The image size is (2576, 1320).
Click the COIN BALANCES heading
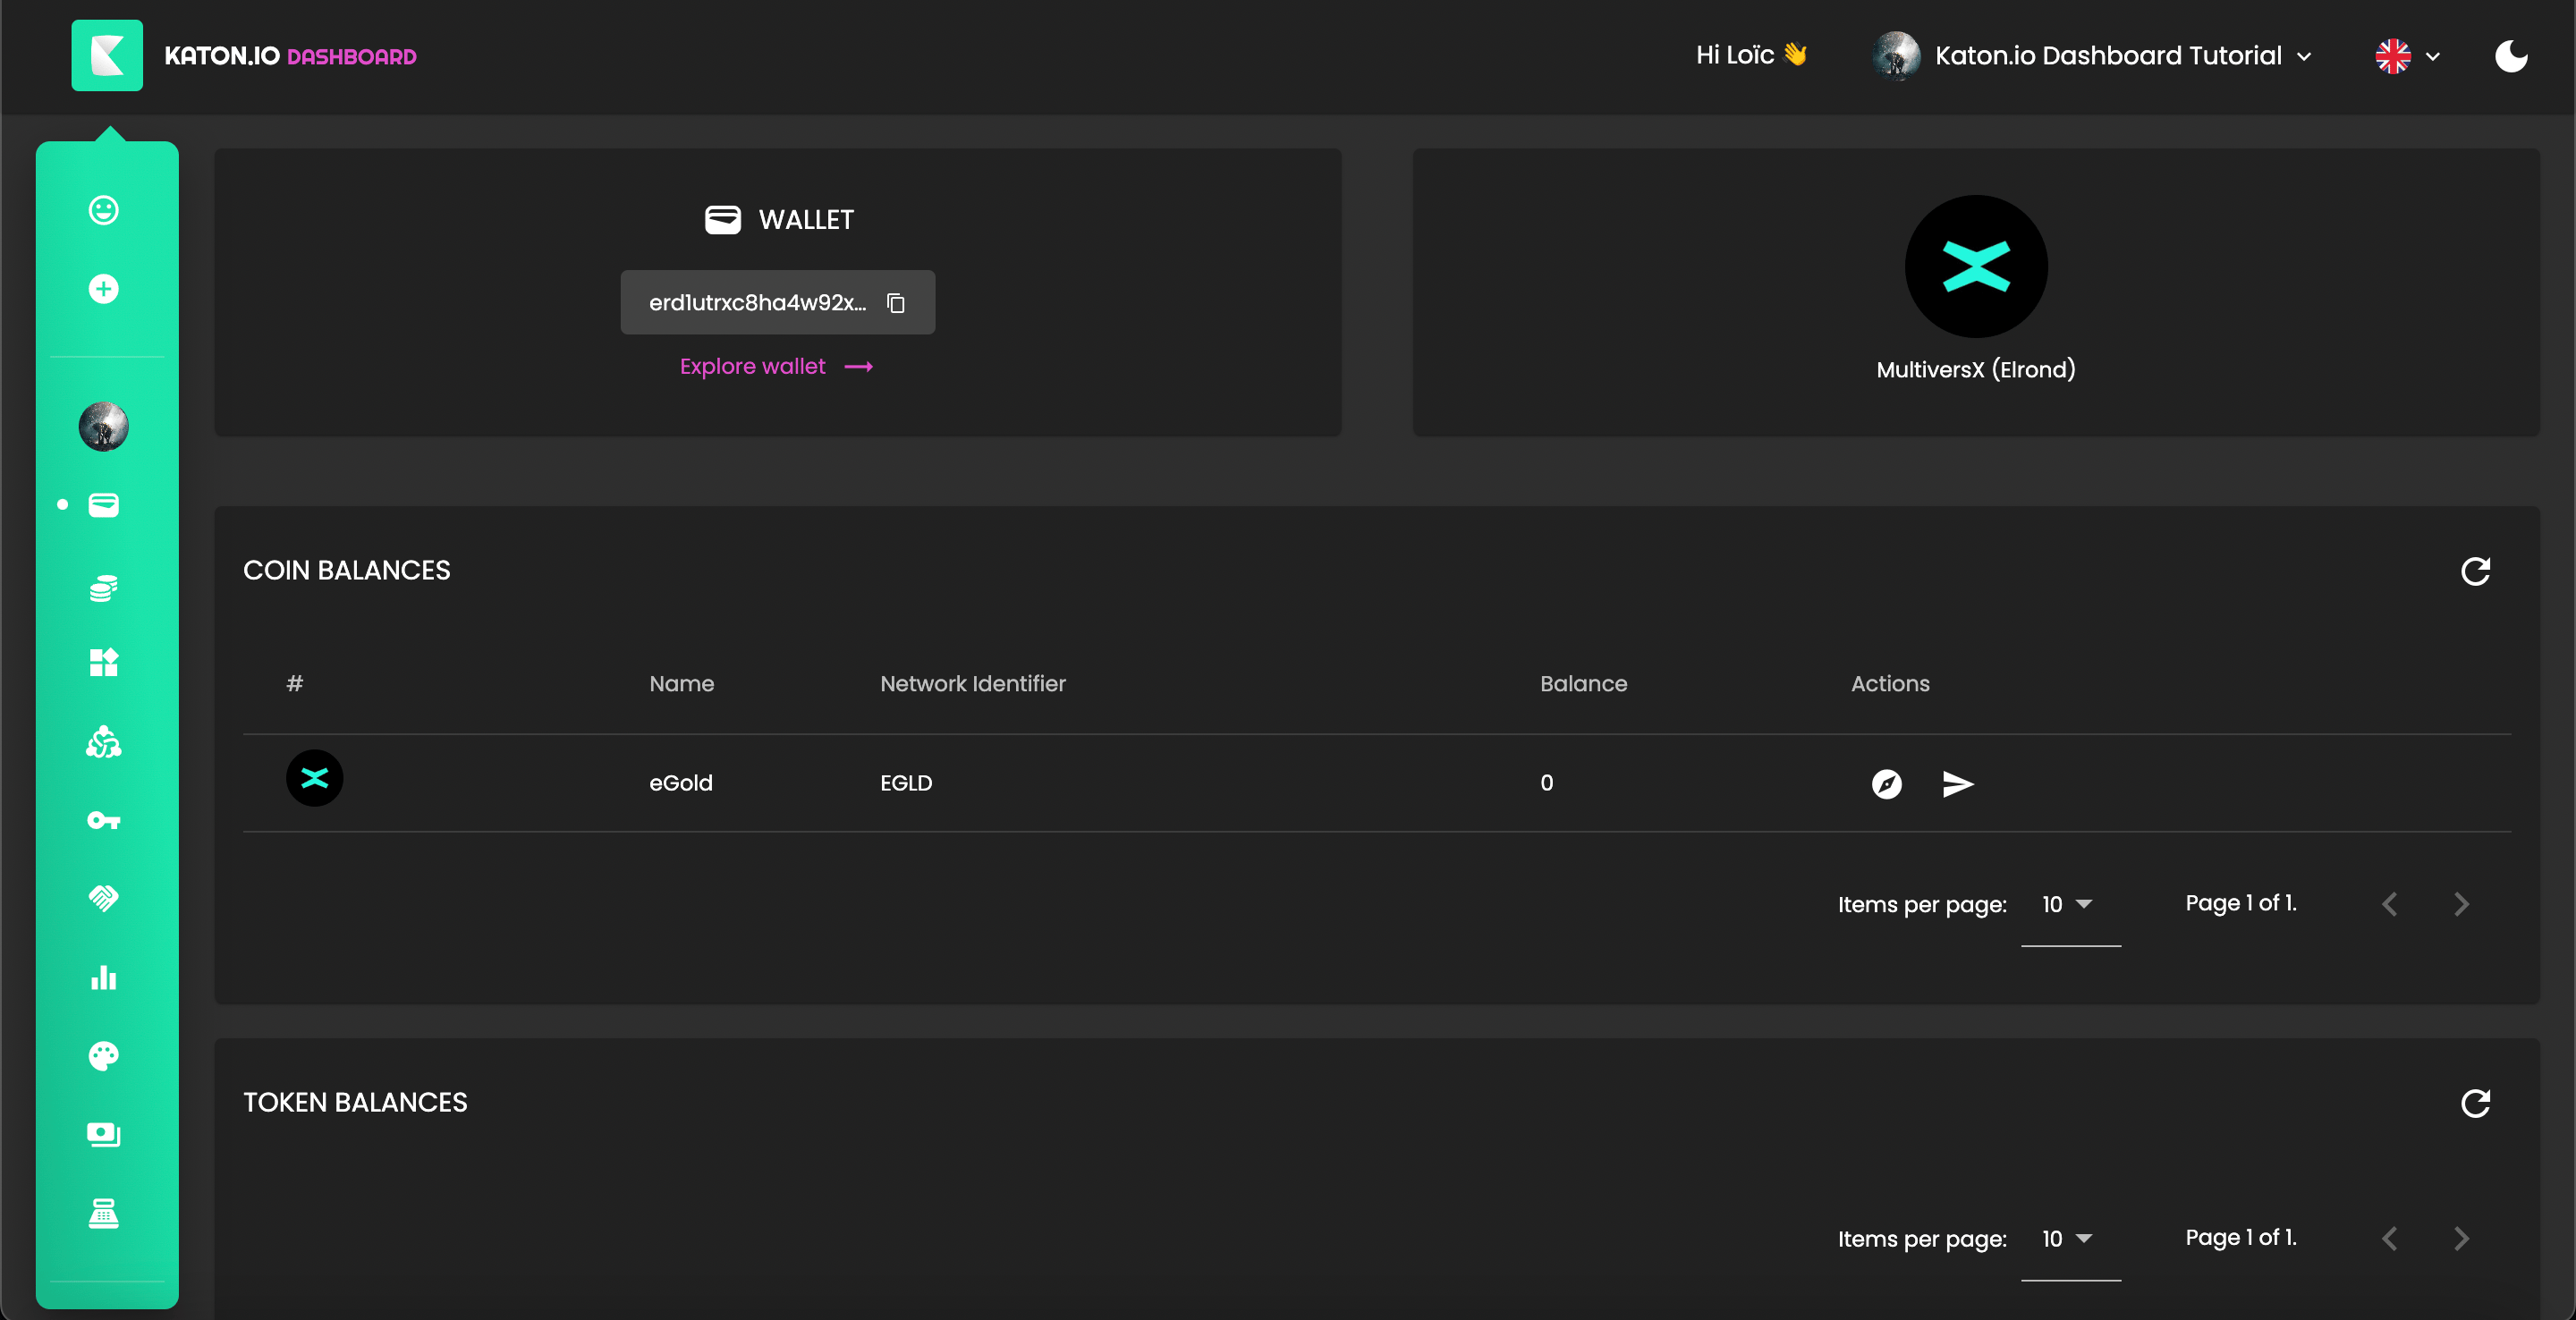coord(347,570)
